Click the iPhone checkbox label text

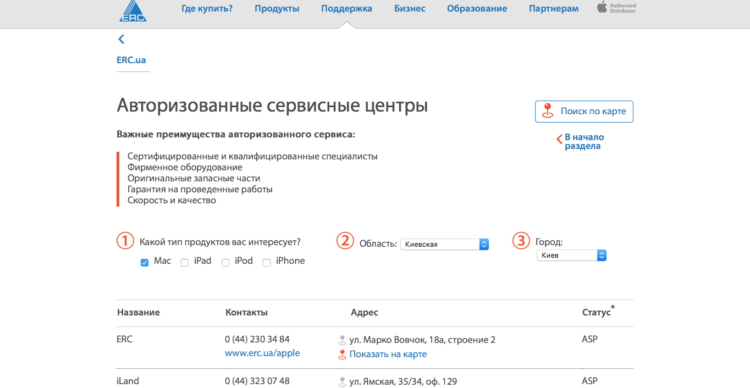point(290,261)
